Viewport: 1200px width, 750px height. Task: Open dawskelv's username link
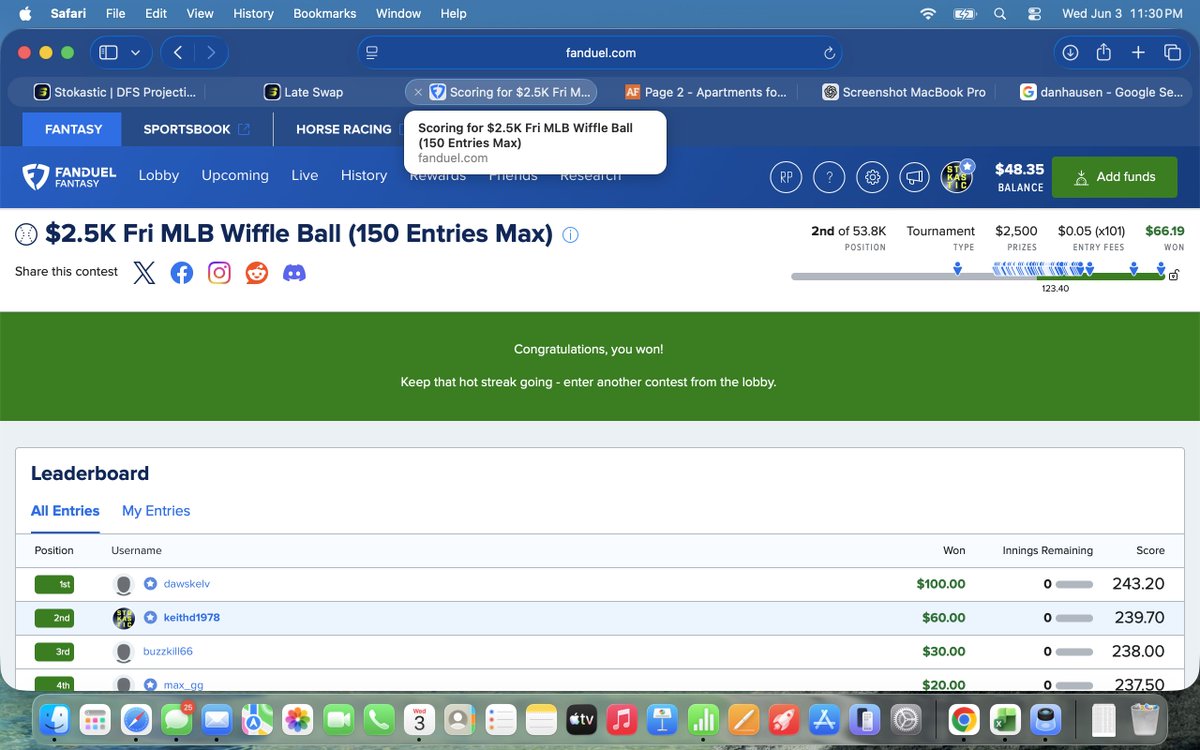point(187,584)
